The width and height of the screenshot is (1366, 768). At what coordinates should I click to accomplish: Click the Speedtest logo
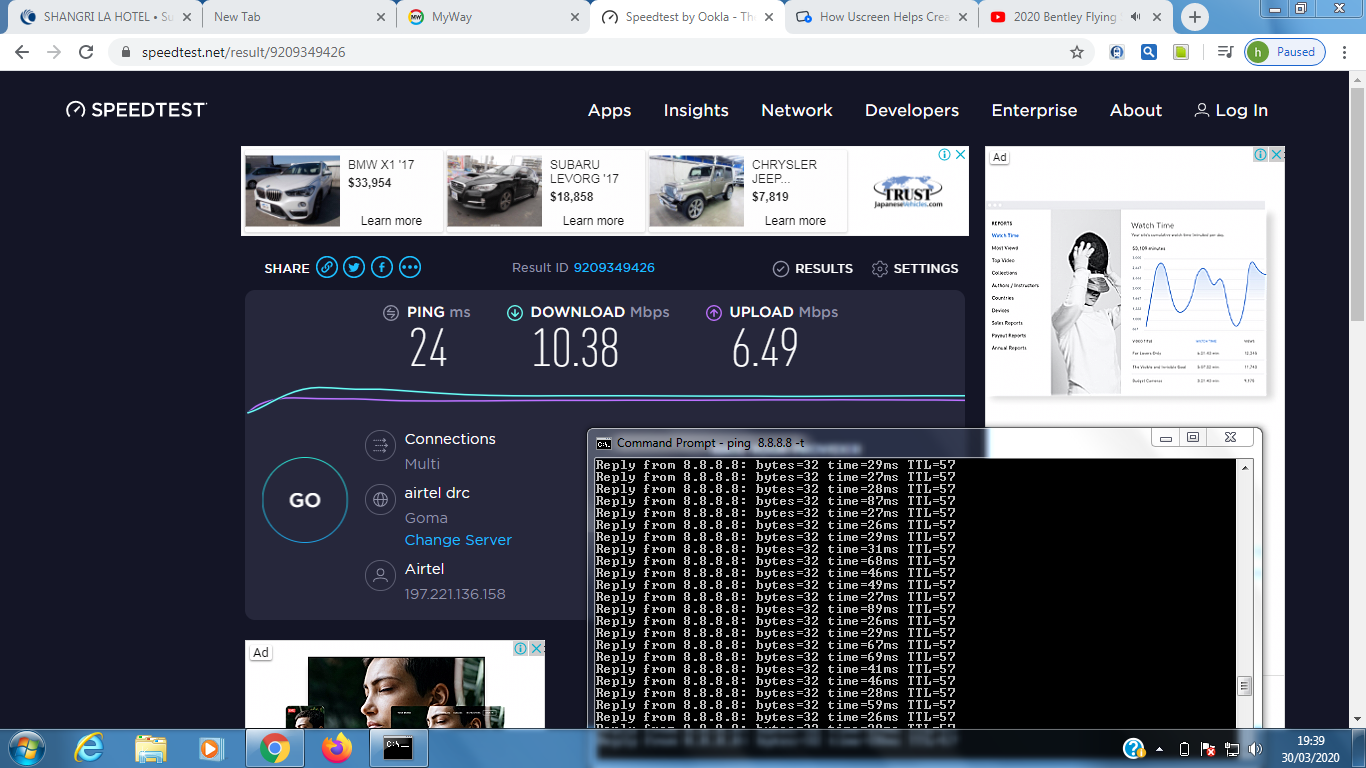(136, 110)
